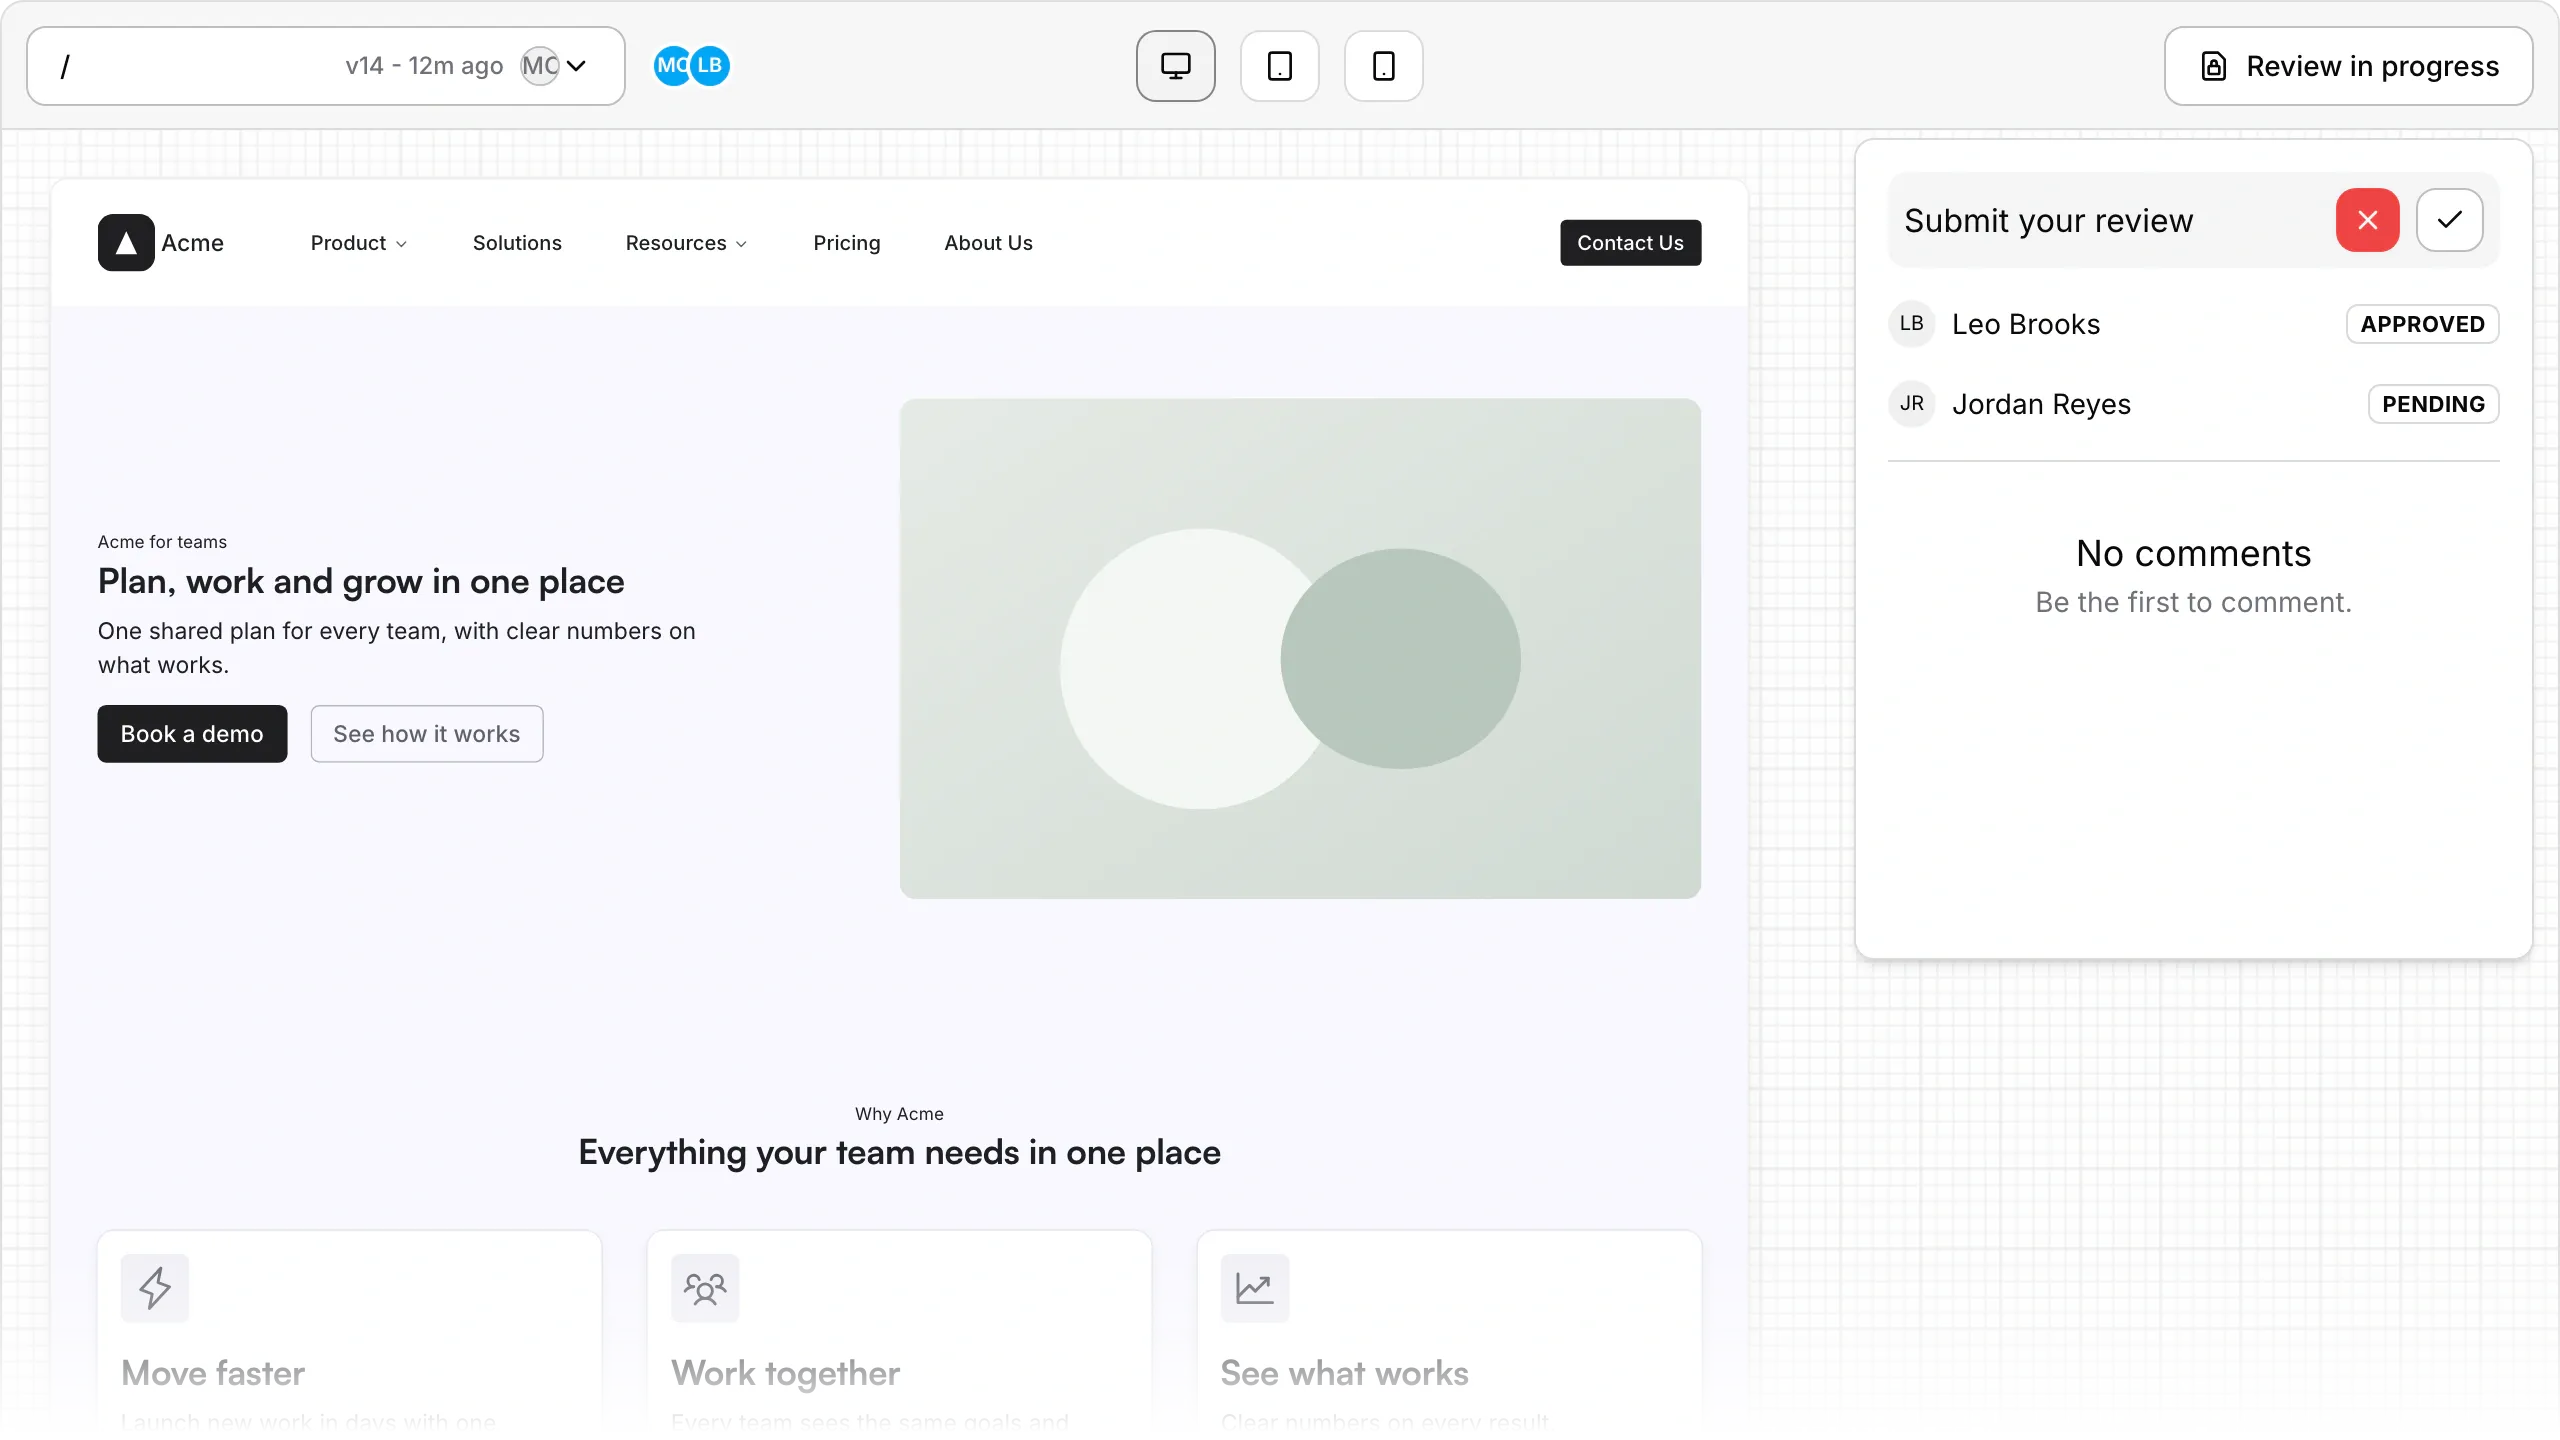Image resolution: width=2560 pixels, height=1440 pixels.
Task: Expand the Resources menu
Action: 686,243
